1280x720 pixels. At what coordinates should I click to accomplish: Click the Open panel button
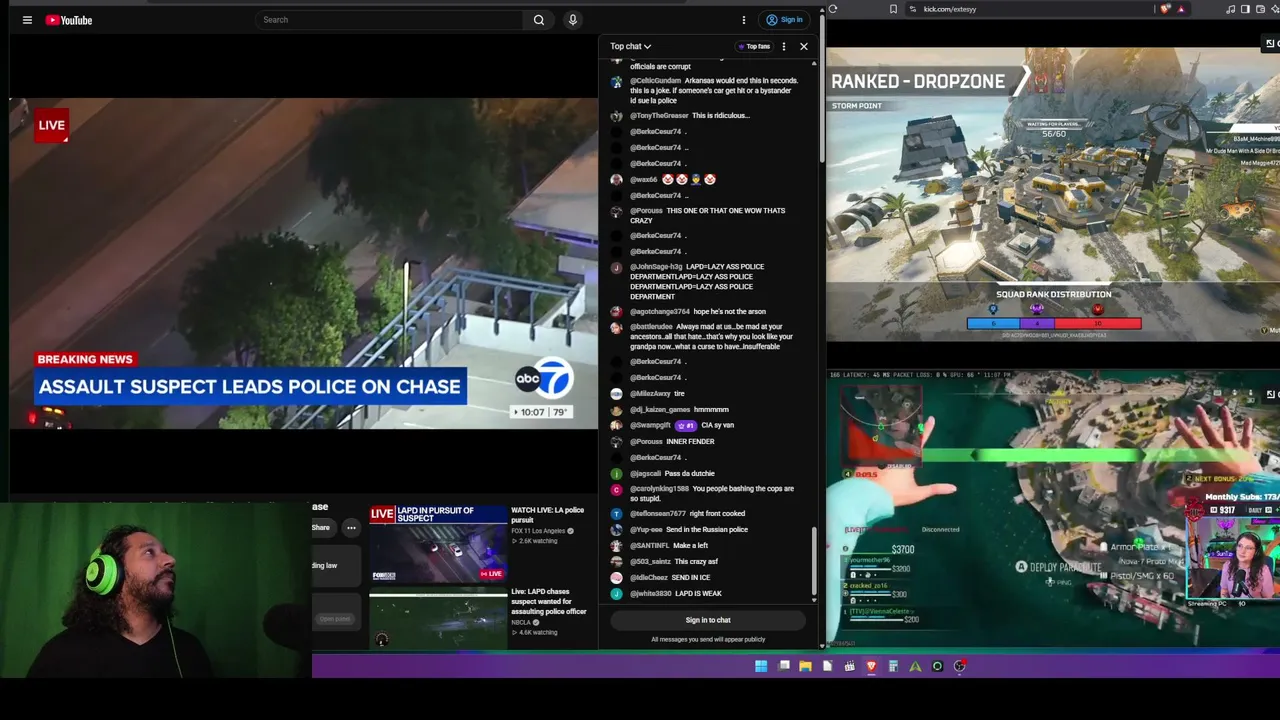335,619
